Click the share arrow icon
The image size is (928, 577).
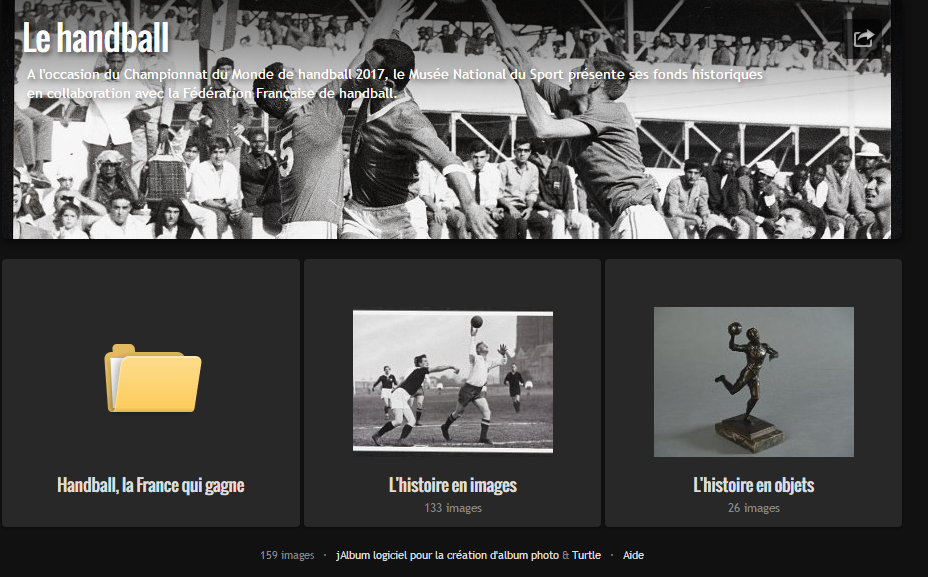click(x=863, y=38)
